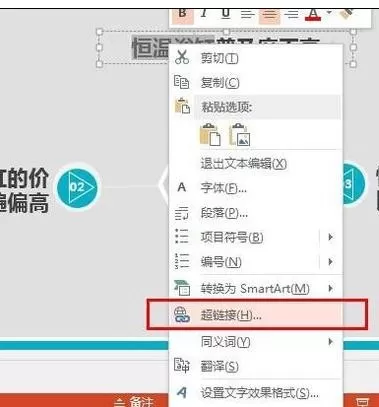
Task: Toggle Underline in the mini toolbar
Action: coord(226,14)
